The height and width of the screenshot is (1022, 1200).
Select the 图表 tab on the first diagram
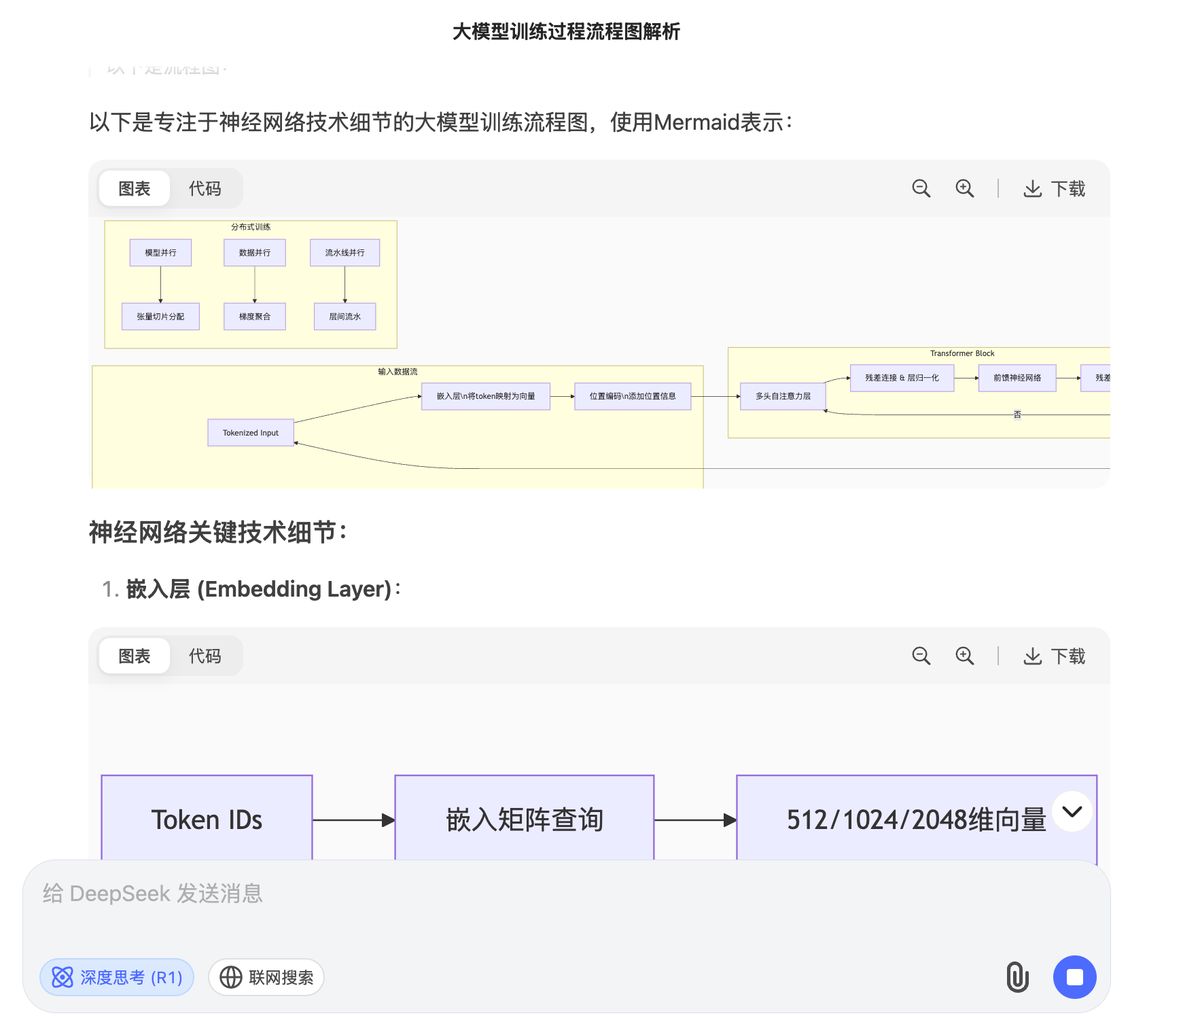coord(134,188)
